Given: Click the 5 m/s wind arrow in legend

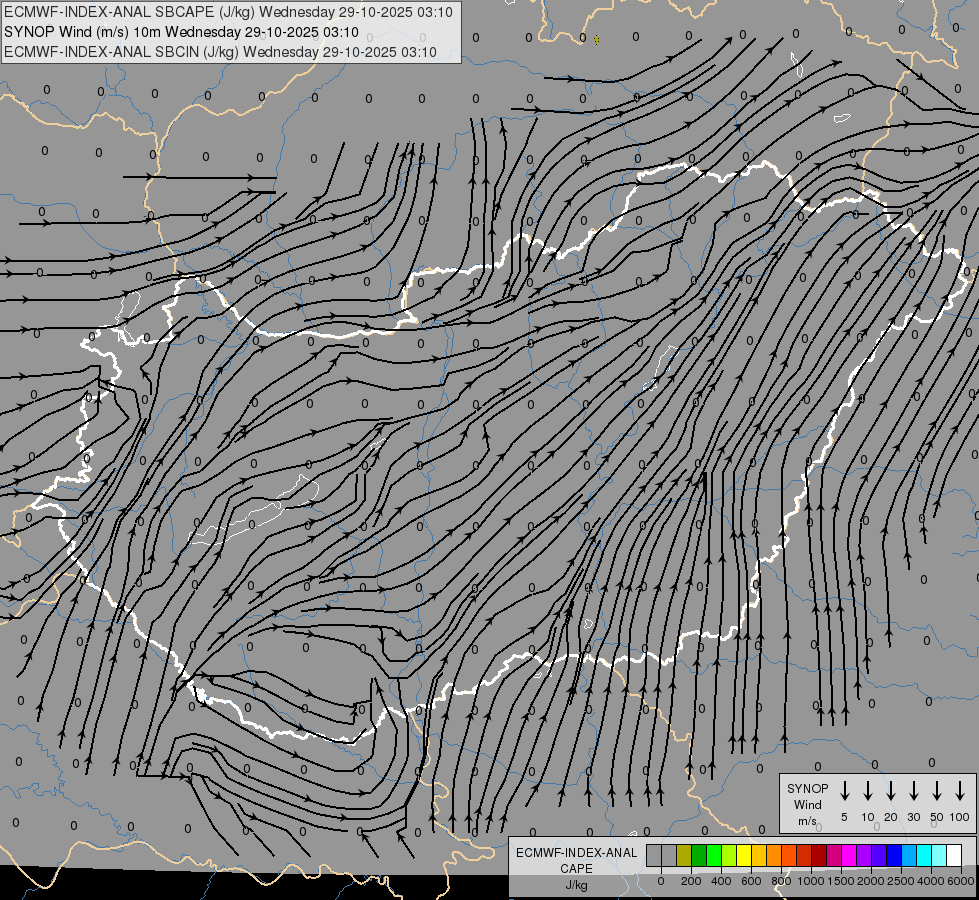Looking at the screenshot, I should coord(844,791).
